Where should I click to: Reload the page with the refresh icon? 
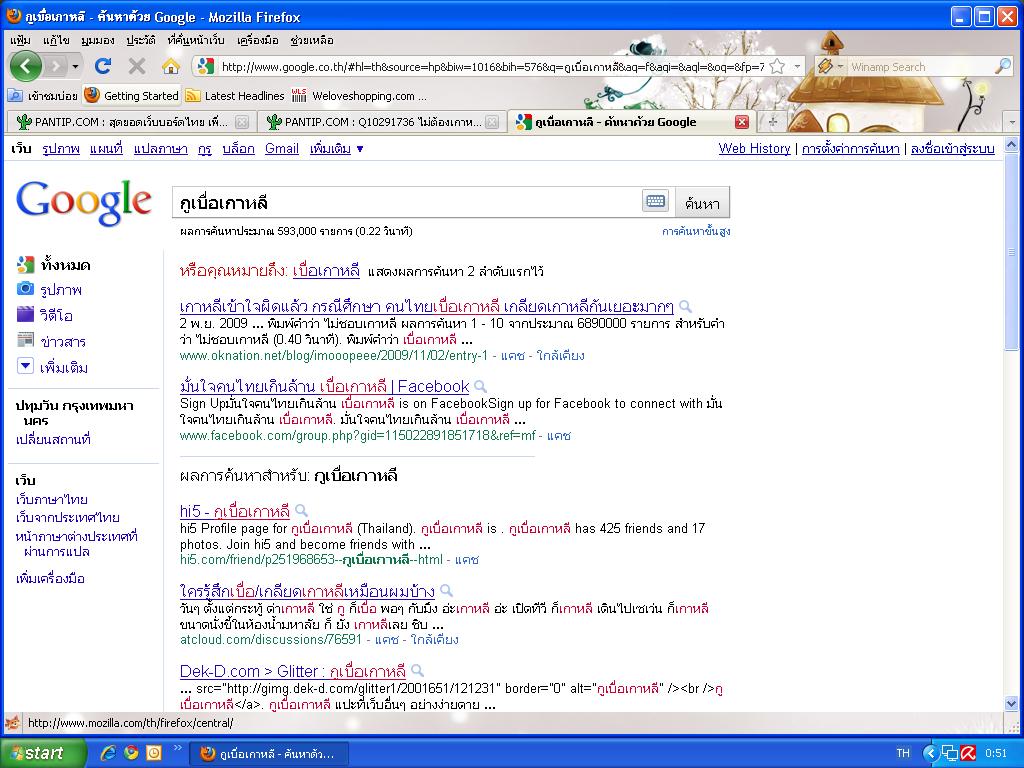click(x=103, y=66)
